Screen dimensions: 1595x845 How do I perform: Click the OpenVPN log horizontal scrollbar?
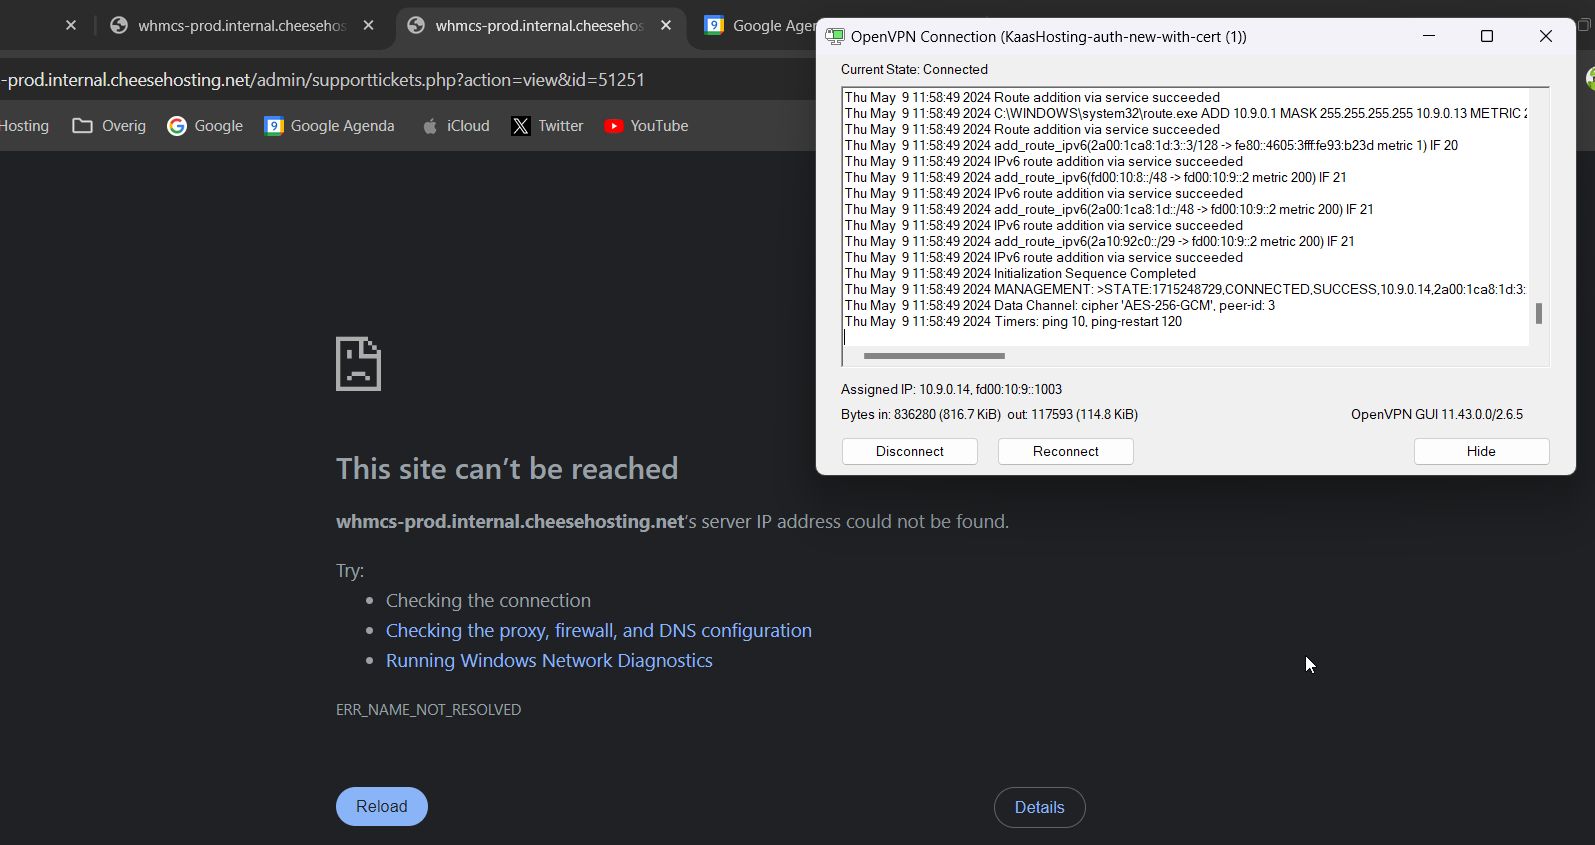934,356
